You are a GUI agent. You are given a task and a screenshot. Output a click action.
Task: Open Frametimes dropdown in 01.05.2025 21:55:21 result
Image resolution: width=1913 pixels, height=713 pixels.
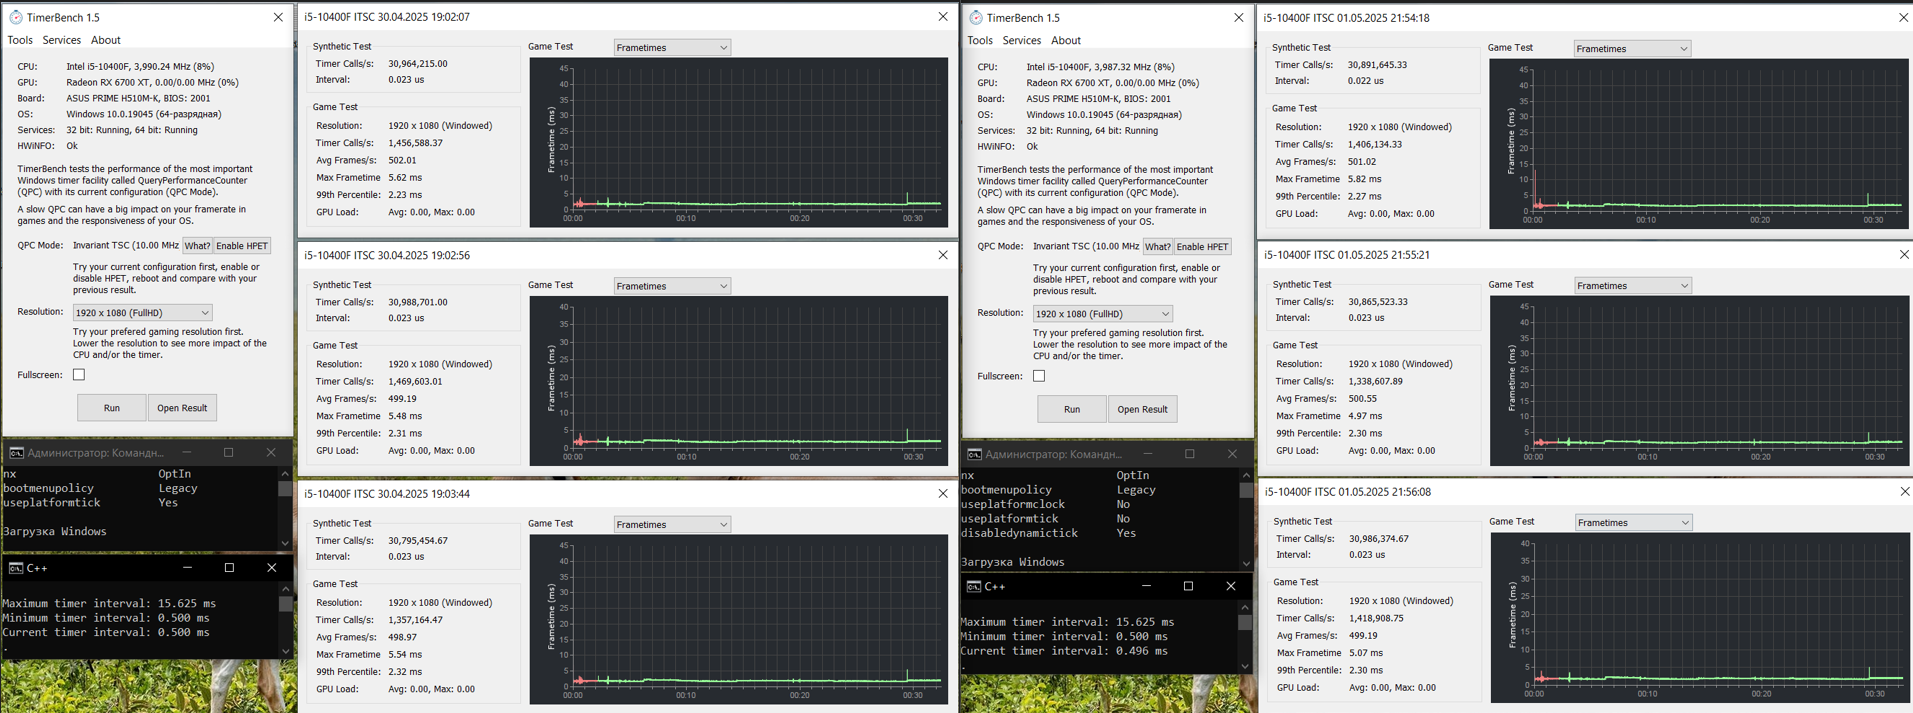(1633, 286)
